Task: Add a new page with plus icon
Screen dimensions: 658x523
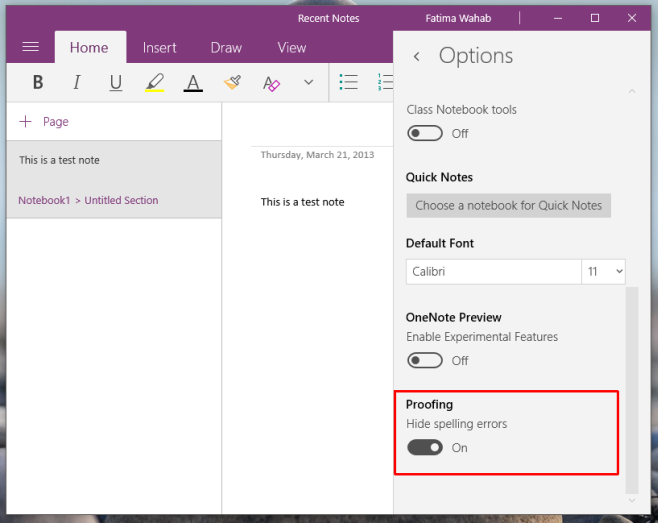Action: 25,122
